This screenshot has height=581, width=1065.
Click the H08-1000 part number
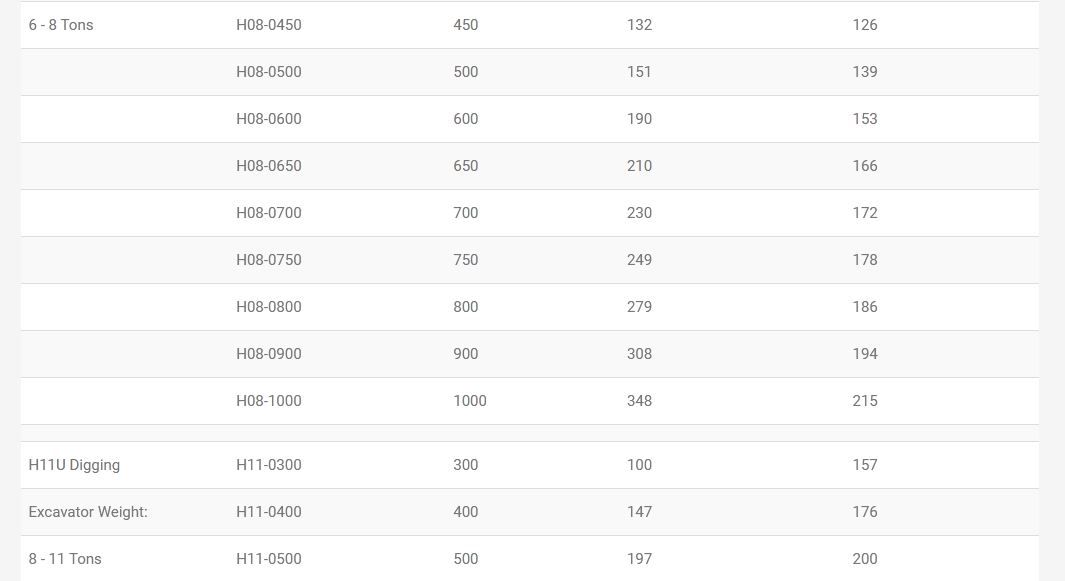268,401
